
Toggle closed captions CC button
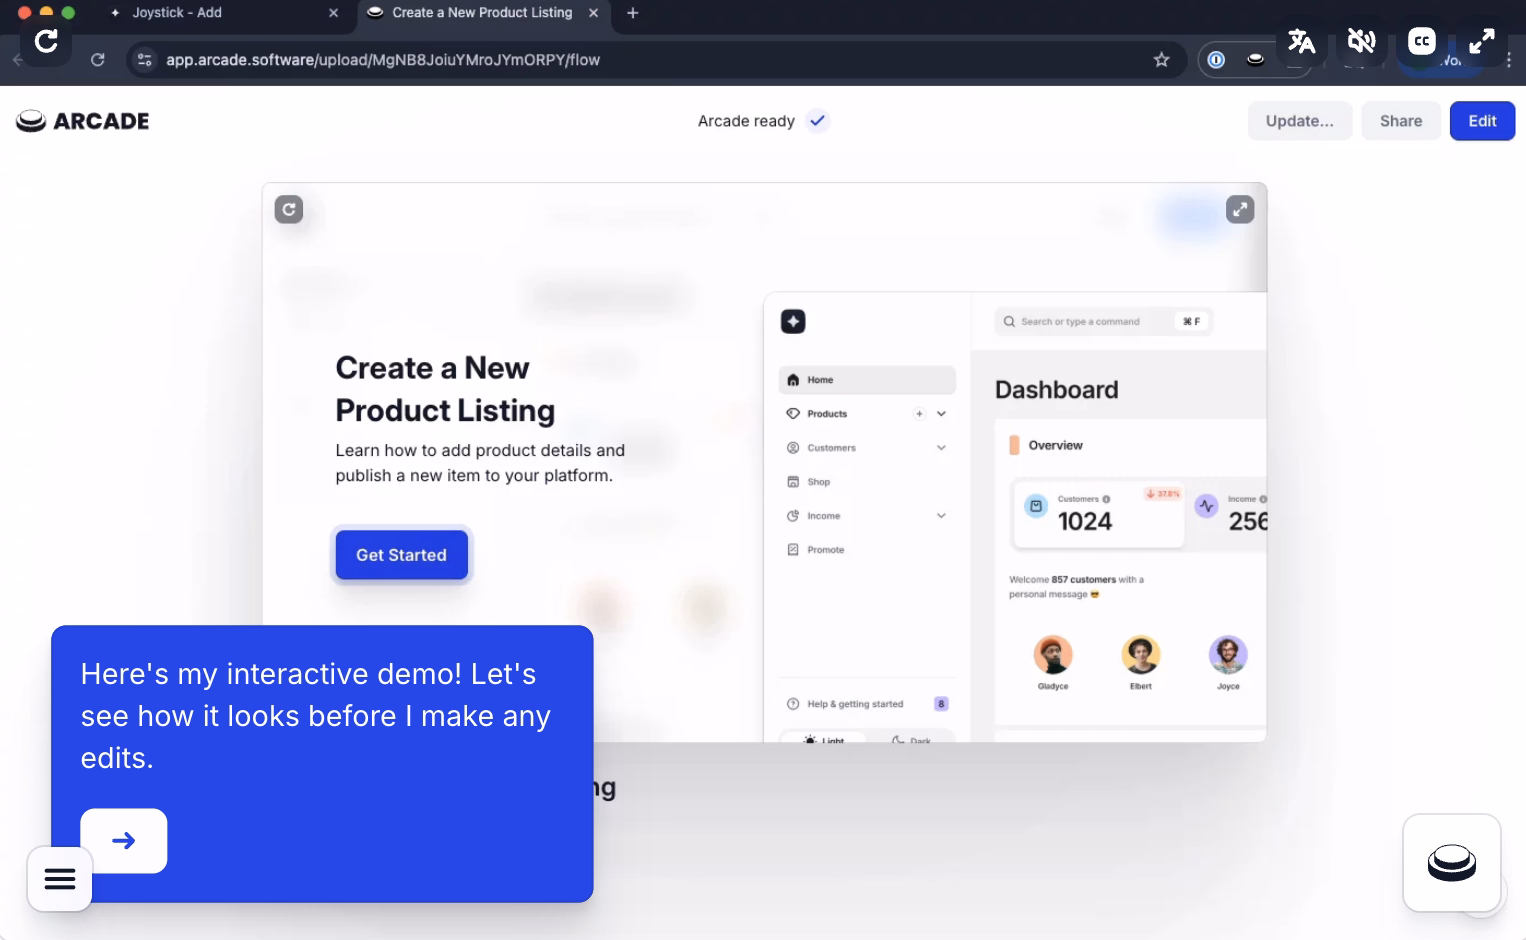point(1421,41)
